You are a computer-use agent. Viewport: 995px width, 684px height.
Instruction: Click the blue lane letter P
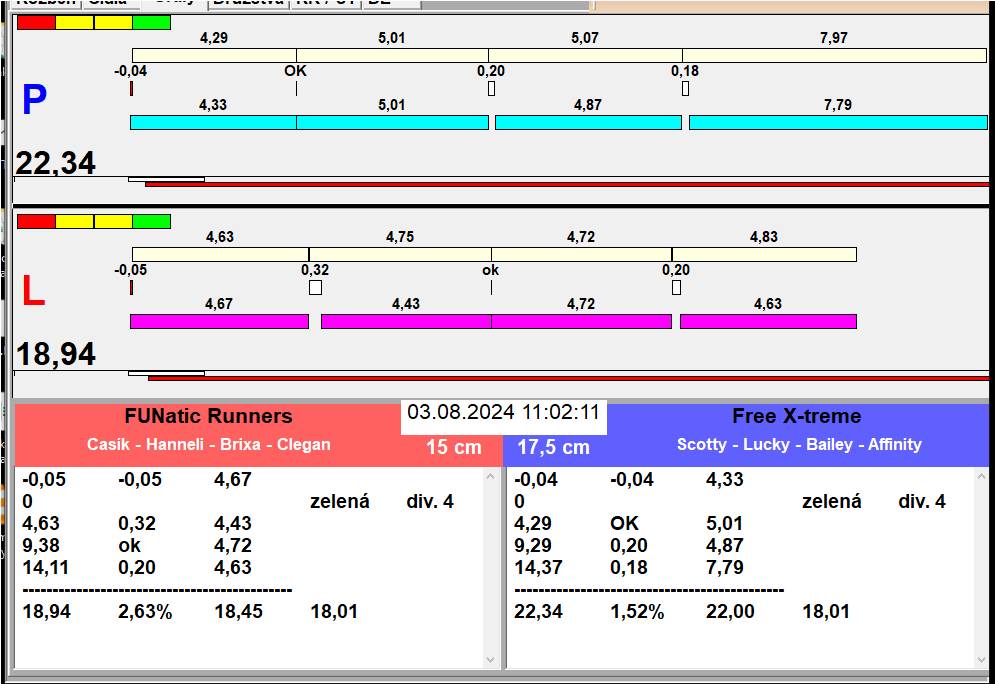click(x=34, y=100)
